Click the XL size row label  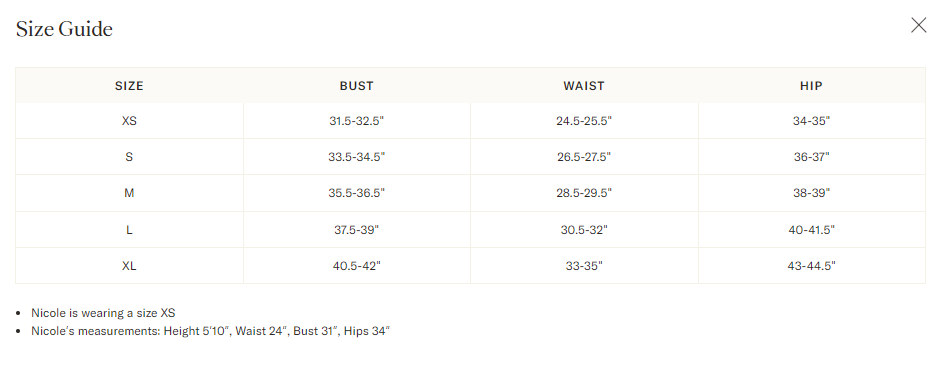(x=129, y=266)
